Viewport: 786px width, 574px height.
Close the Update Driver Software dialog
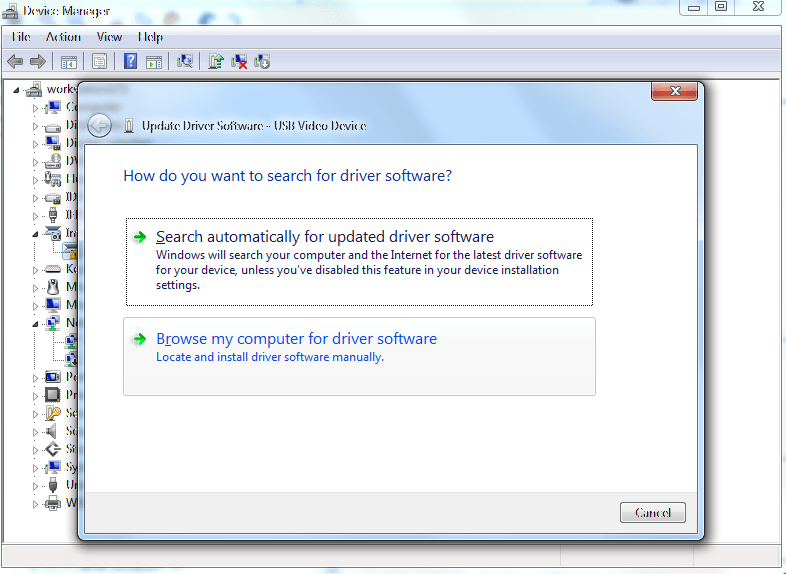(x=674, y=91)
